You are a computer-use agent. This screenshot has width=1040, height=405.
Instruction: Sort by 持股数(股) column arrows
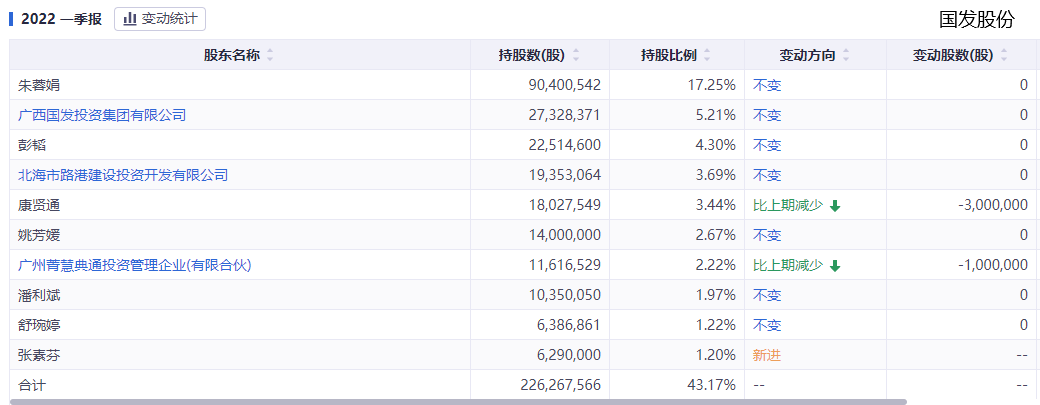pos(576,55)
